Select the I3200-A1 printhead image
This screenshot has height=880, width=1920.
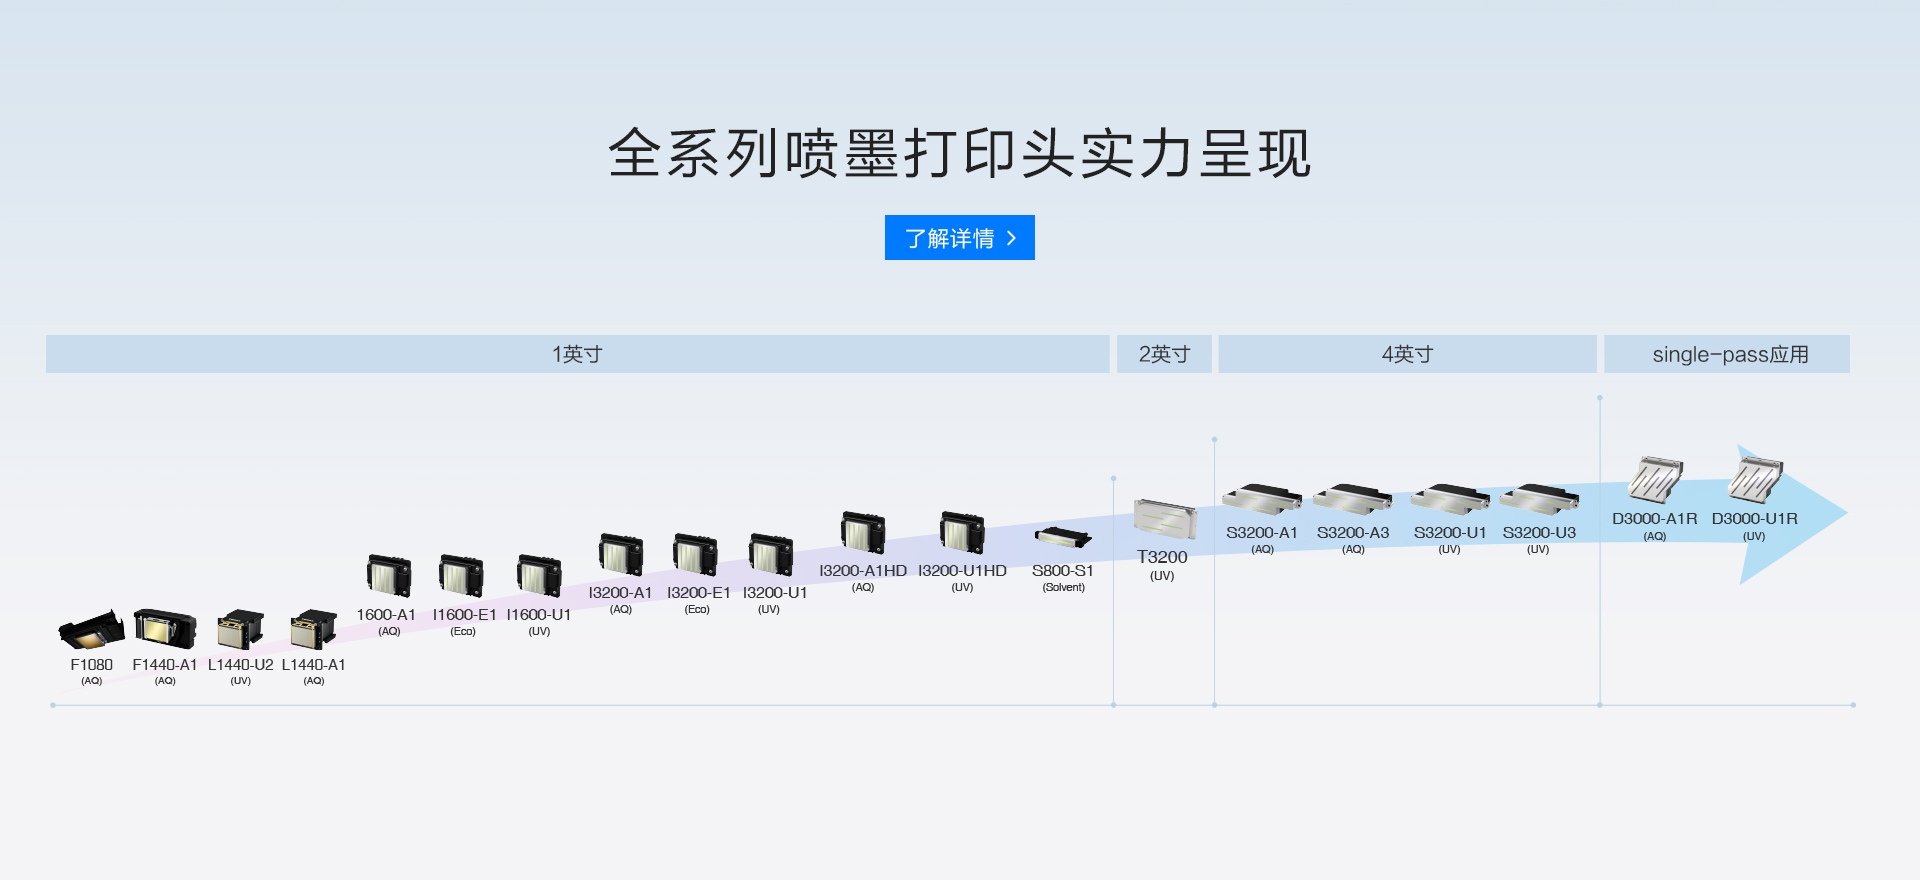[x=620, y=555]
